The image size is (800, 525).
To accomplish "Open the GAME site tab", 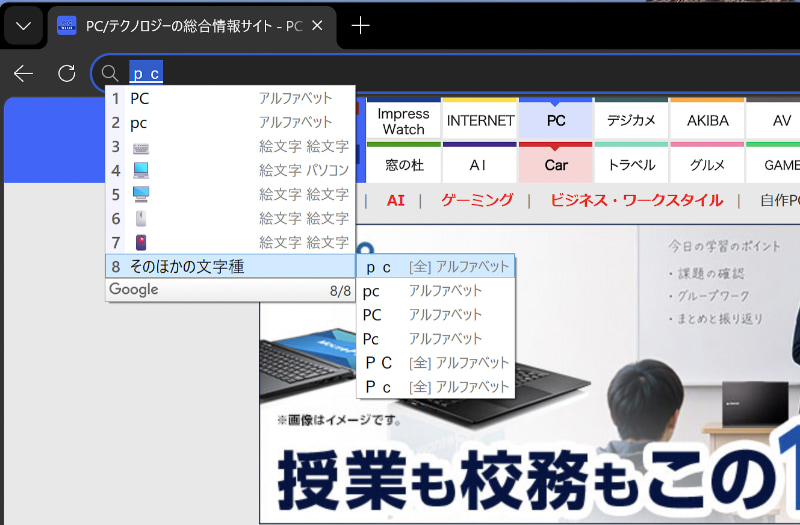I will (773, 164).
